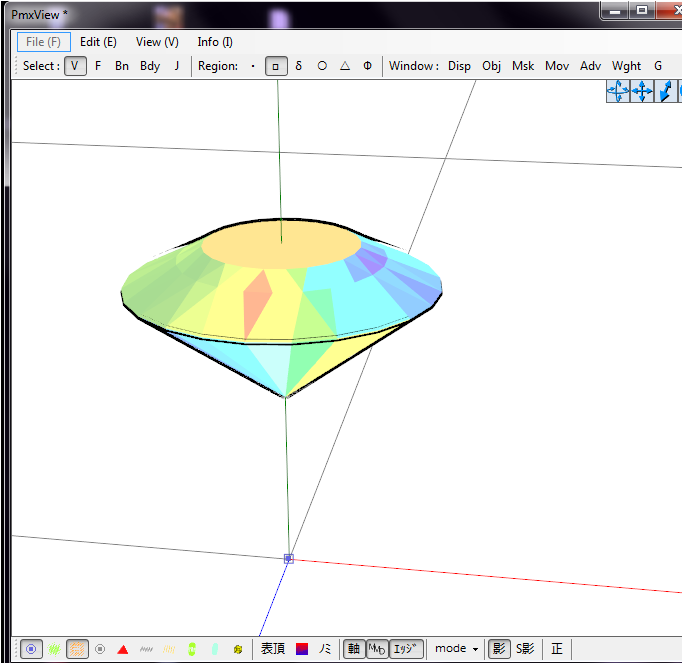Toggle the 影 shadow display button
Viewport: 683px width, 664px height.
coord(498,649)
